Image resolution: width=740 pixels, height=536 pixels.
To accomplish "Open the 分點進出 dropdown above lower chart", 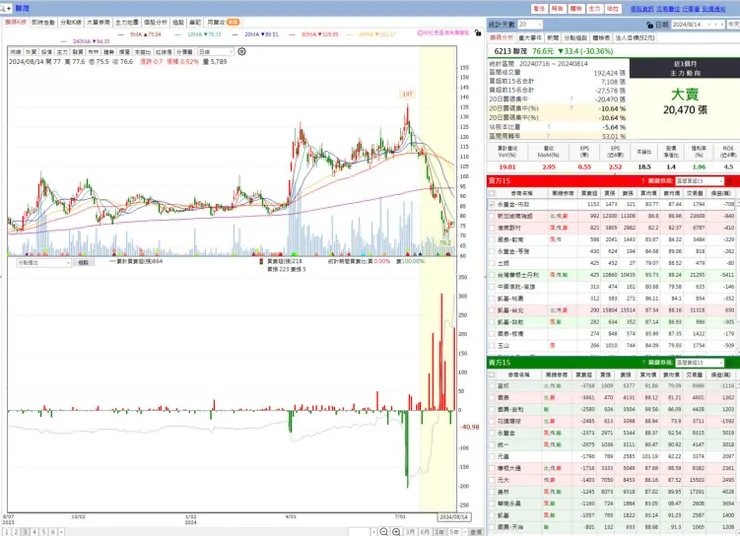I will coord(43,263).
